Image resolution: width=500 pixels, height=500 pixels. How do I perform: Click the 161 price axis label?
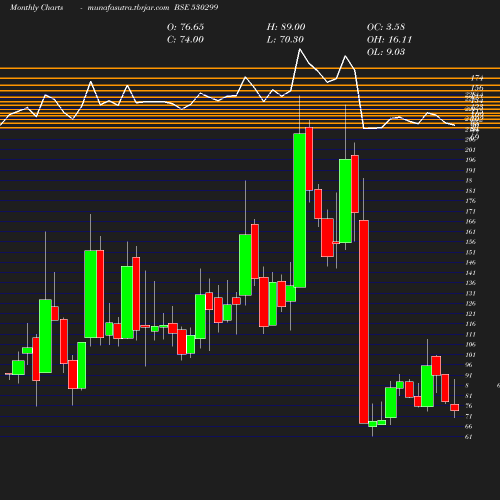click(470, 232)
